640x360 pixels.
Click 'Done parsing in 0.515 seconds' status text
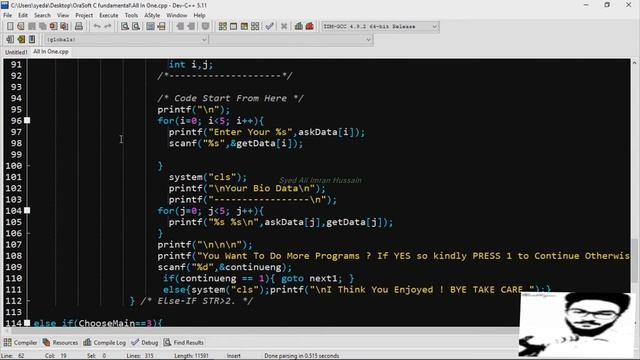[302, 356]
